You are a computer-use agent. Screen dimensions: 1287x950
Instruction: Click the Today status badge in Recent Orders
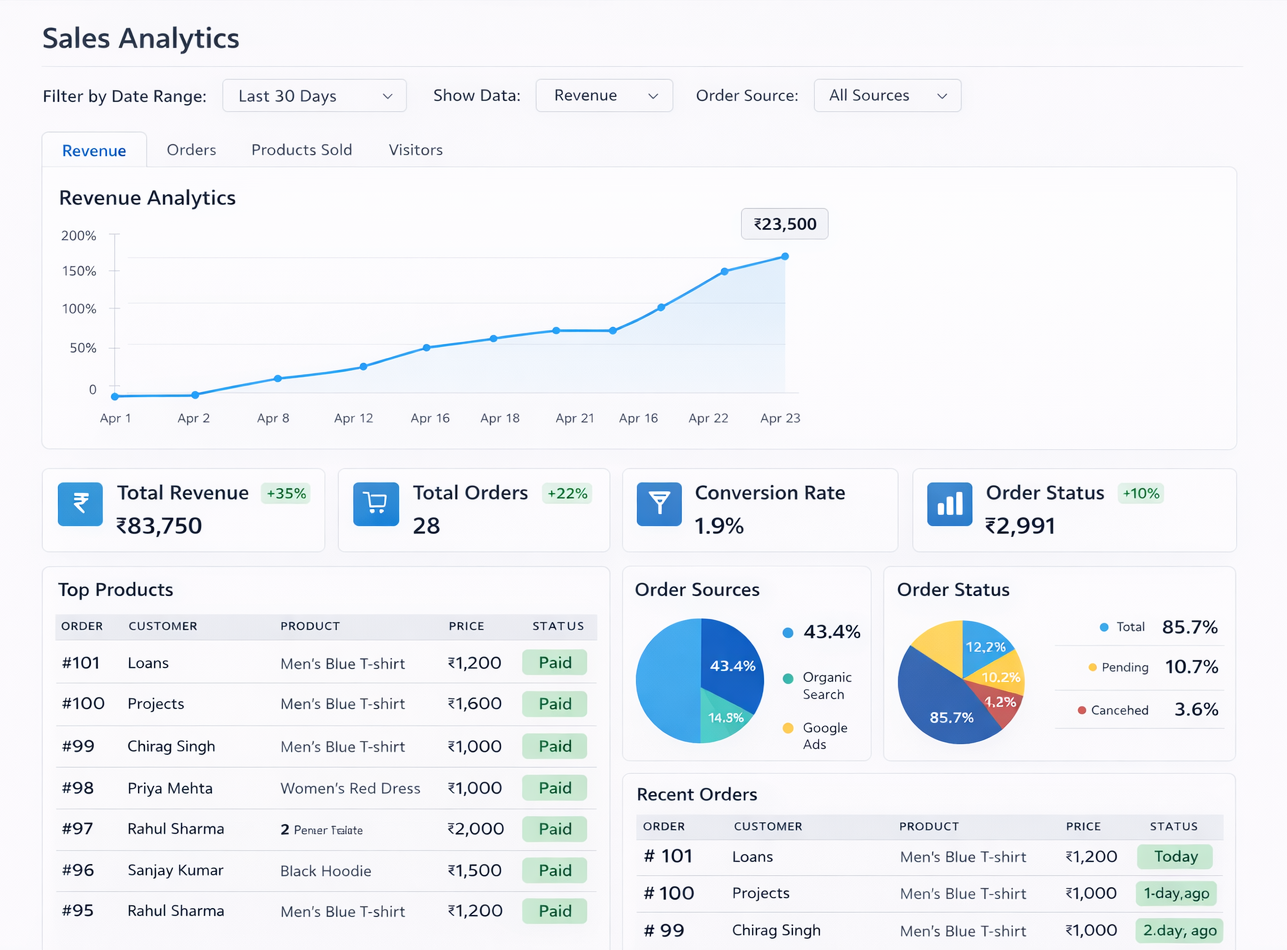pyautogui.click(x=1175, y=856)
